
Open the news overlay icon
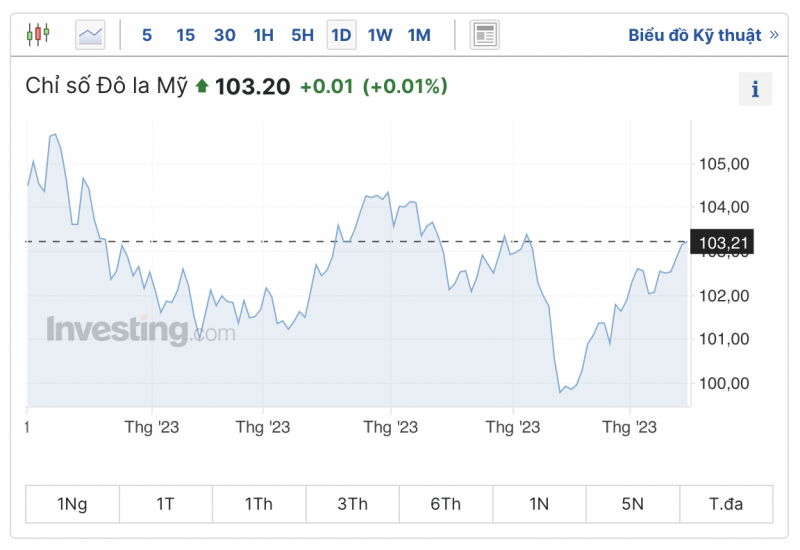click(484, 35)
